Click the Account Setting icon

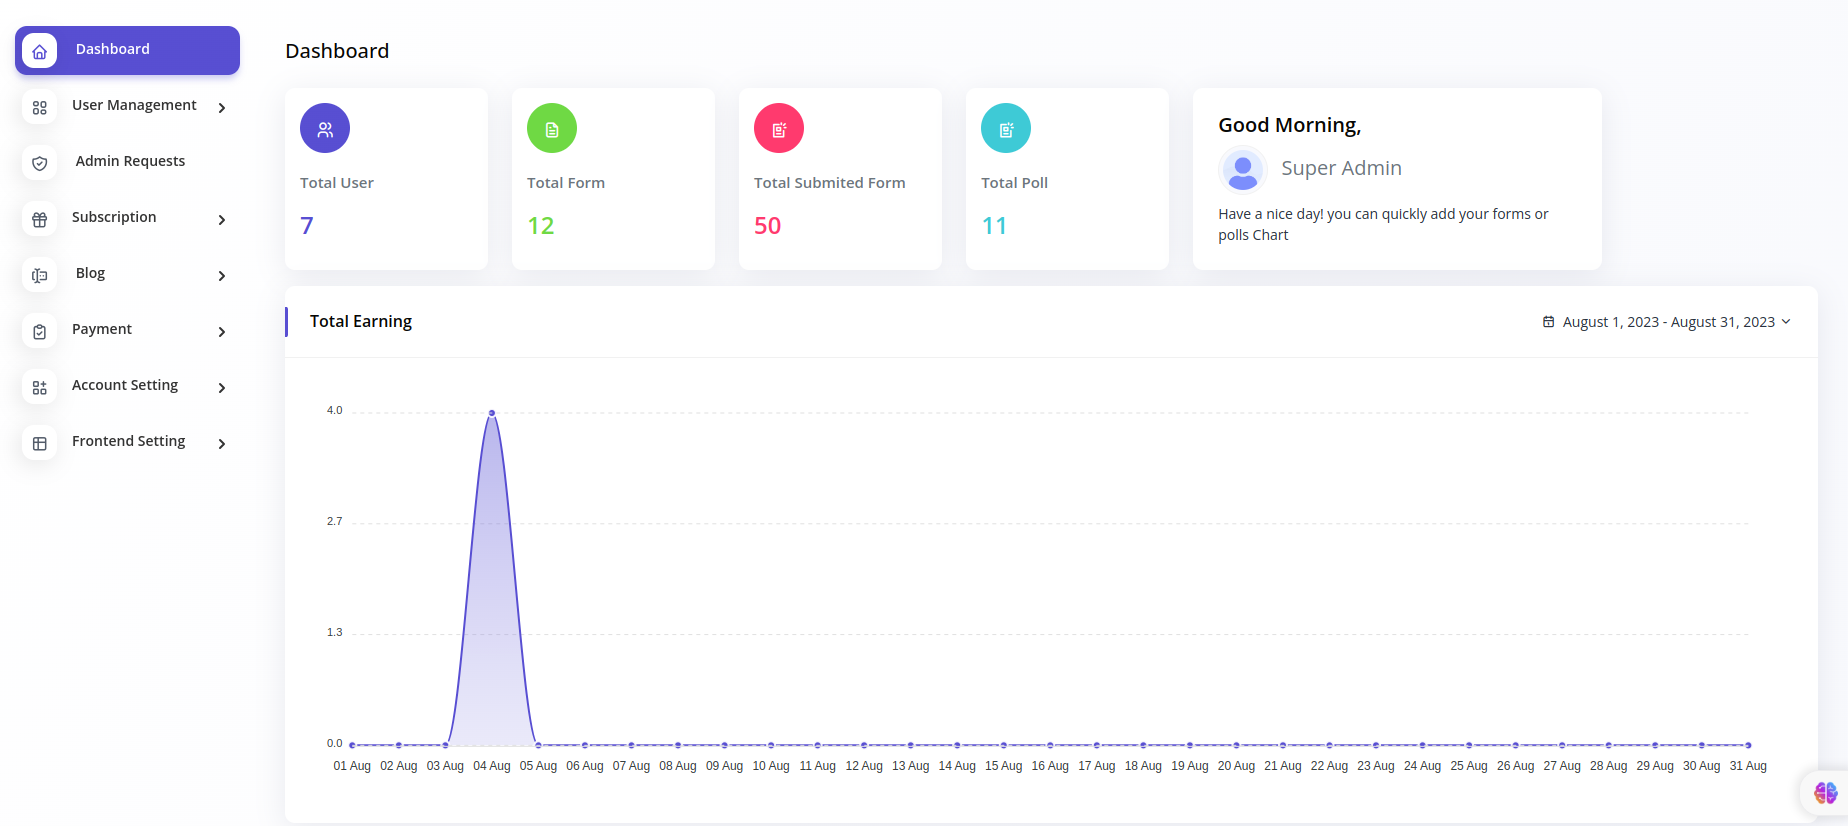point(39,387)
